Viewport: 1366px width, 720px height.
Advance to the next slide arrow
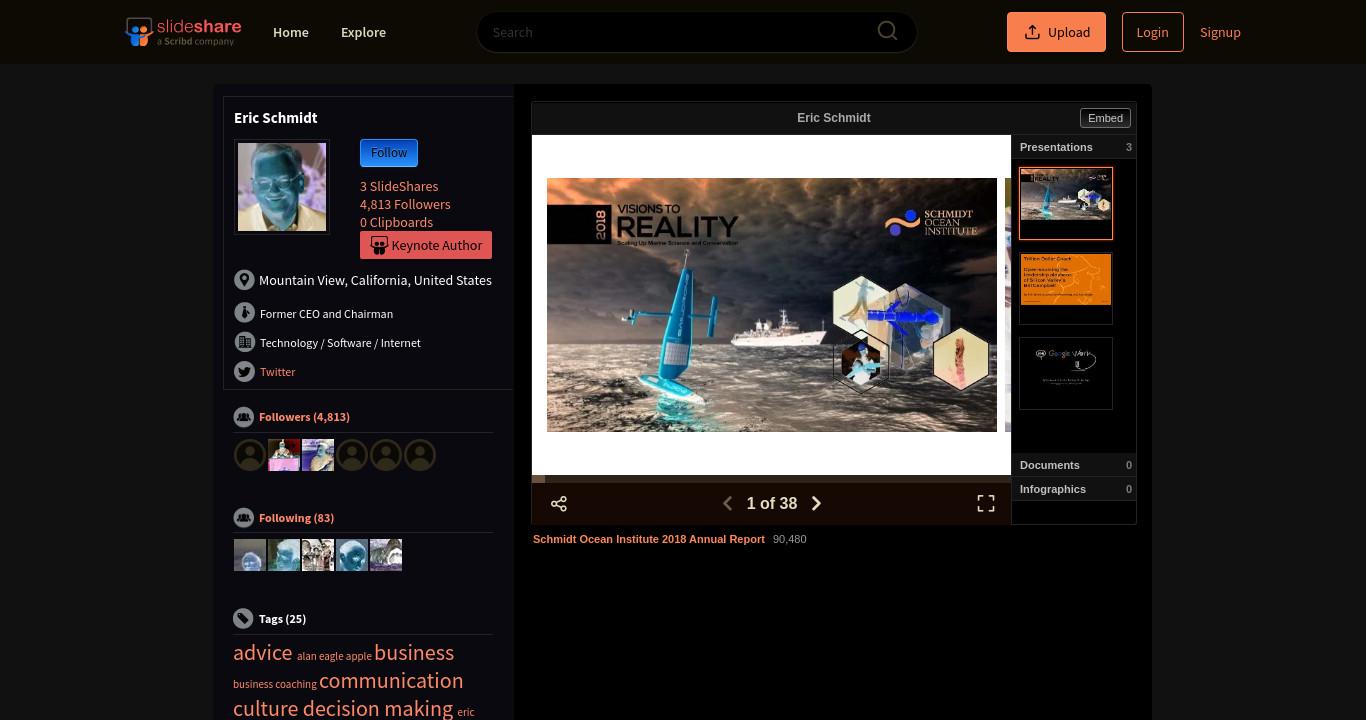pyautogui.click(x=816, y=503)
